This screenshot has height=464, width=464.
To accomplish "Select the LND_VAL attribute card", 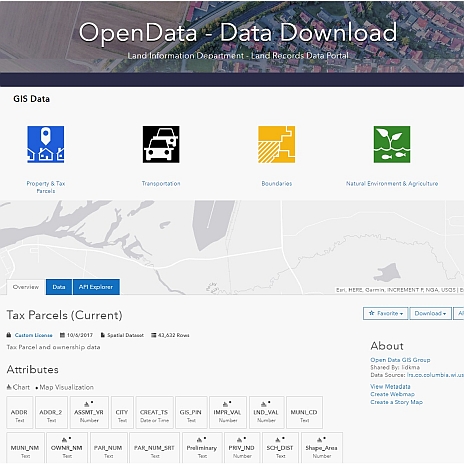I will 266,412.
